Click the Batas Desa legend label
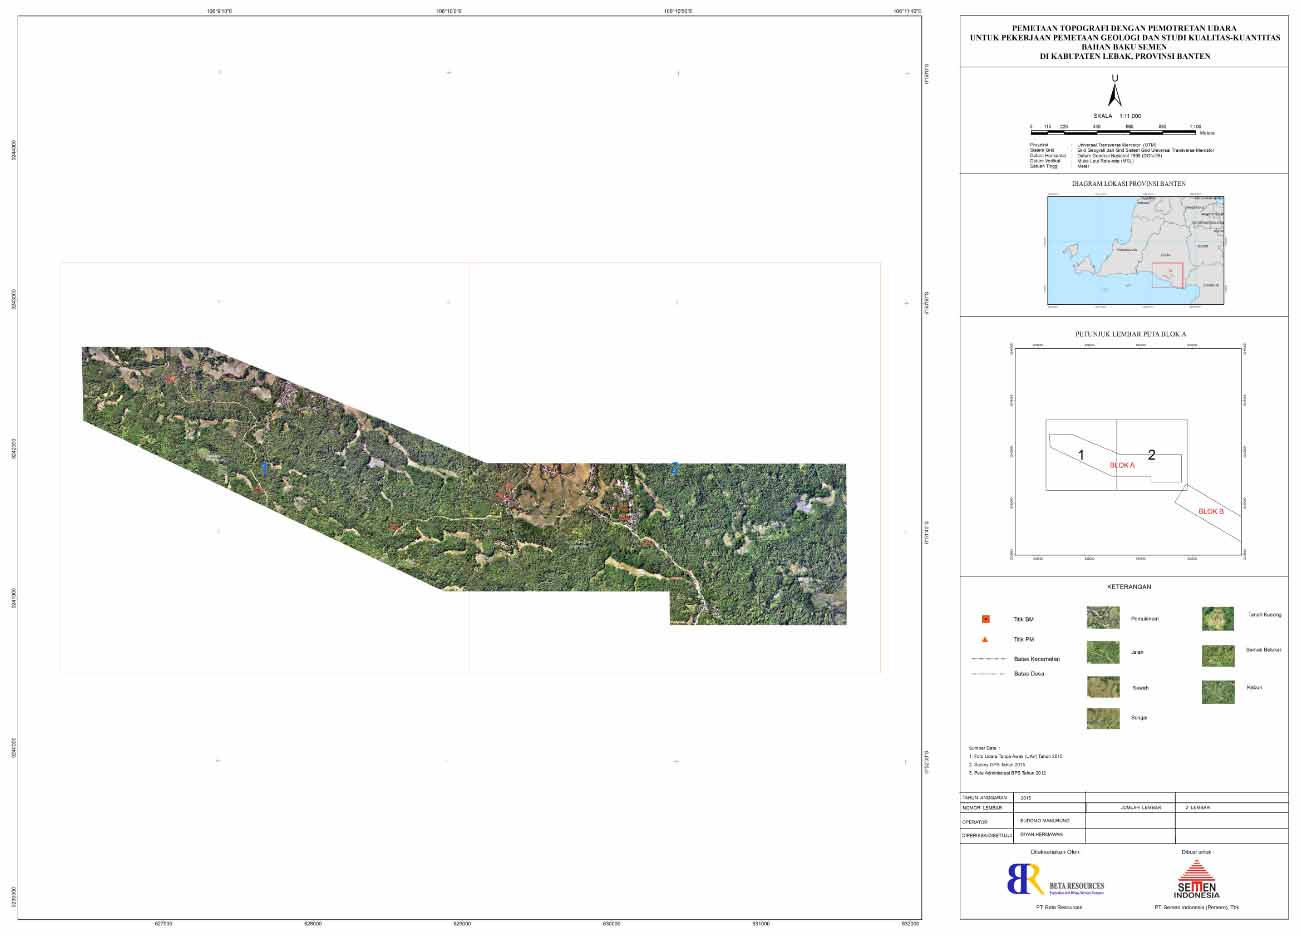This screenshot has height=935, width=1300. pos(1029,674)
